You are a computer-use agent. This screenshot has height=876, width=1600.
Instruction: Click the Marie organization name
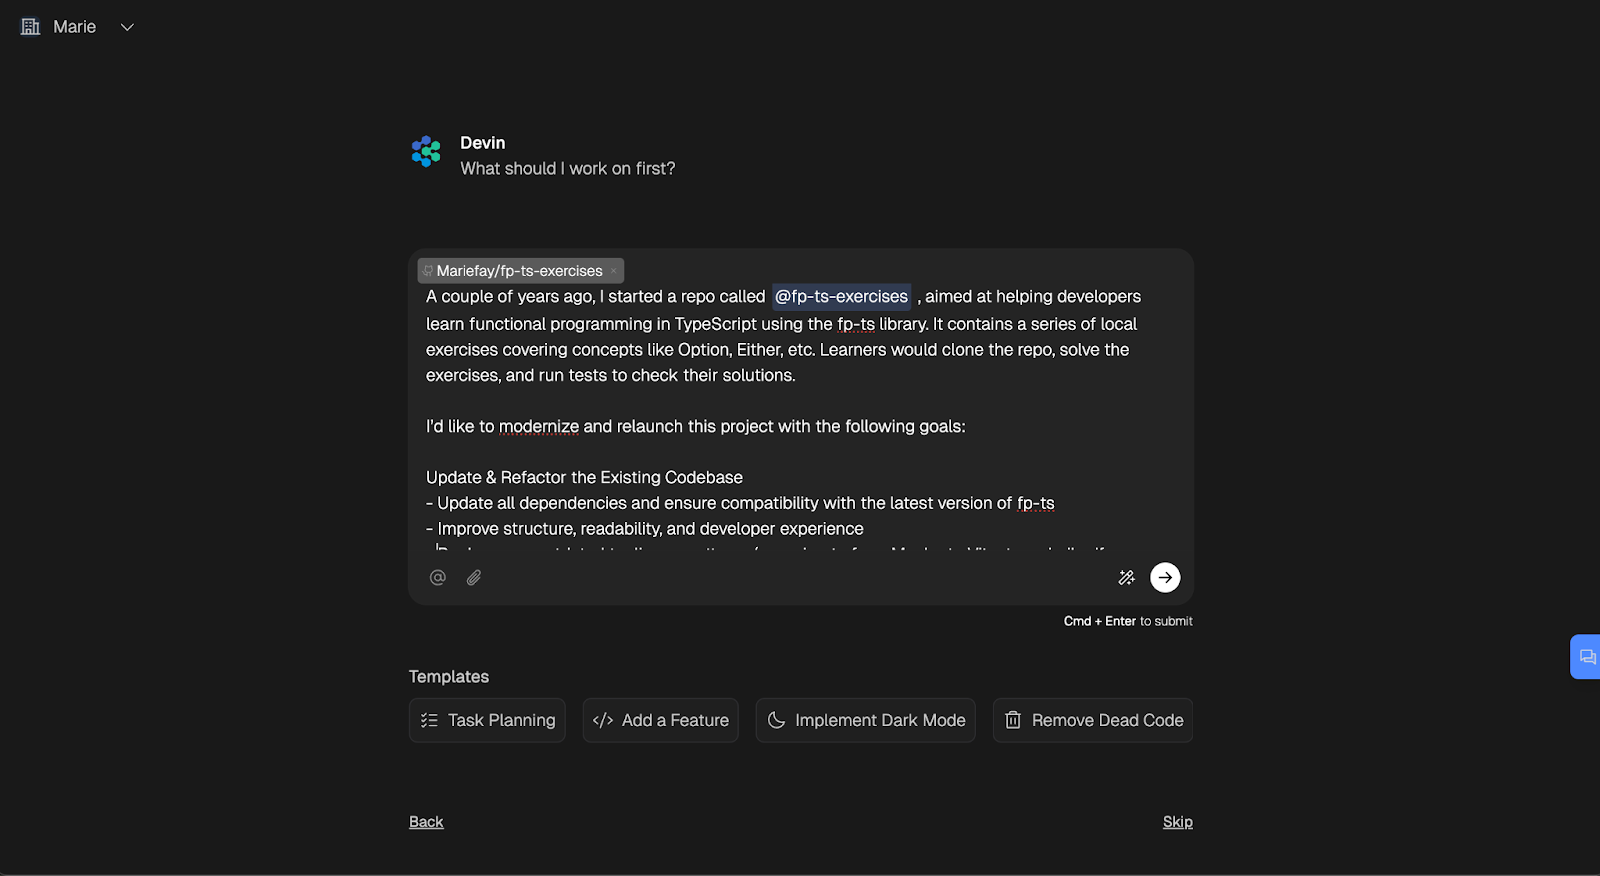[x=75, y=27]
